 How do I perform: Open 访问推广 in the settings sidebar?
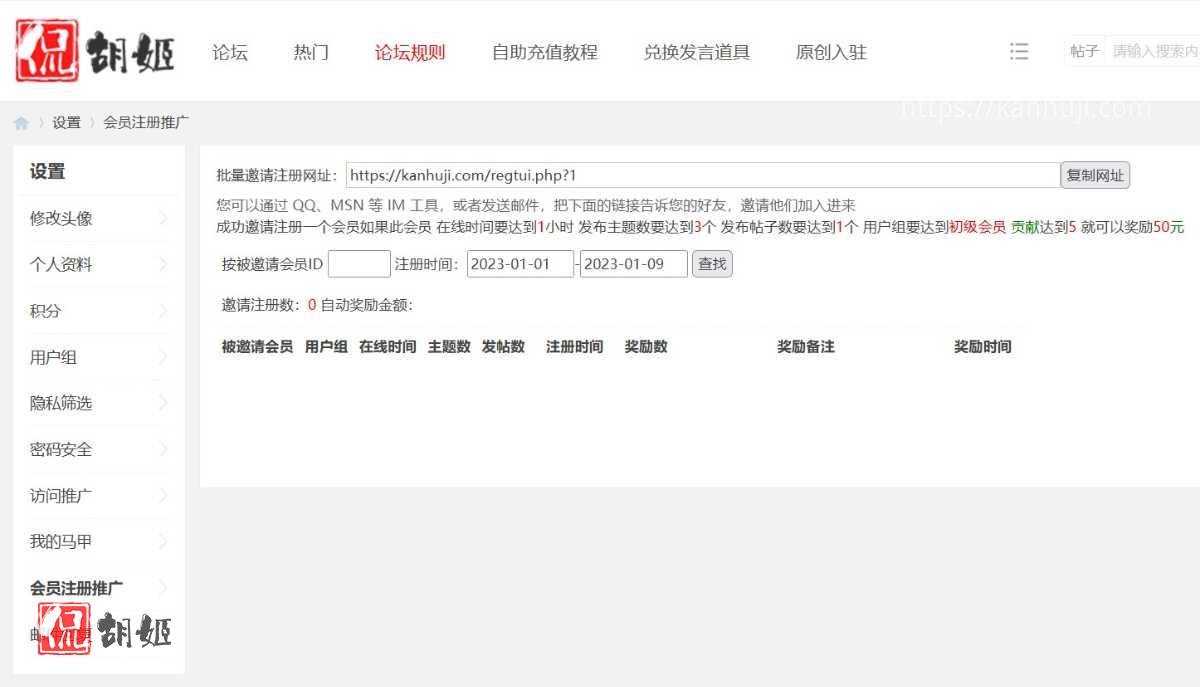62,496
